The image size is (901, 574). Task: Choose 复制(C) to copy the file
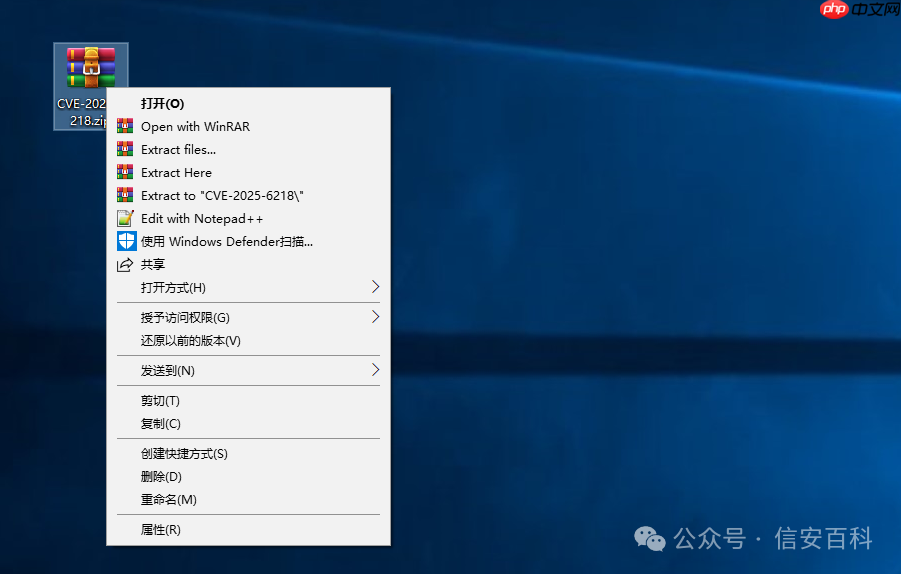click(x=248, y=423)
